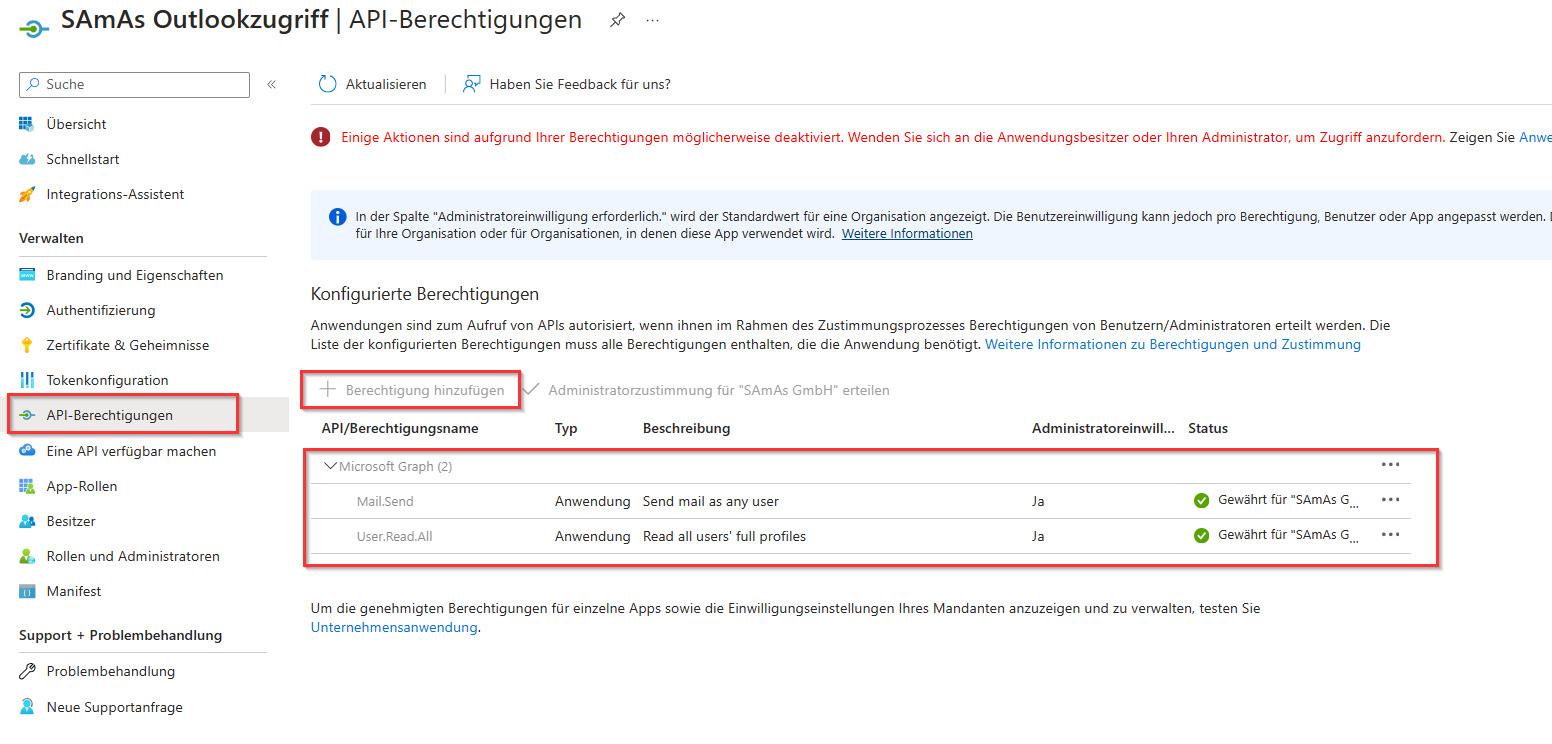This screenshot has width=1552, height=744.
Task: Click the Neue Supportanfrage icon
Action: 27,707
